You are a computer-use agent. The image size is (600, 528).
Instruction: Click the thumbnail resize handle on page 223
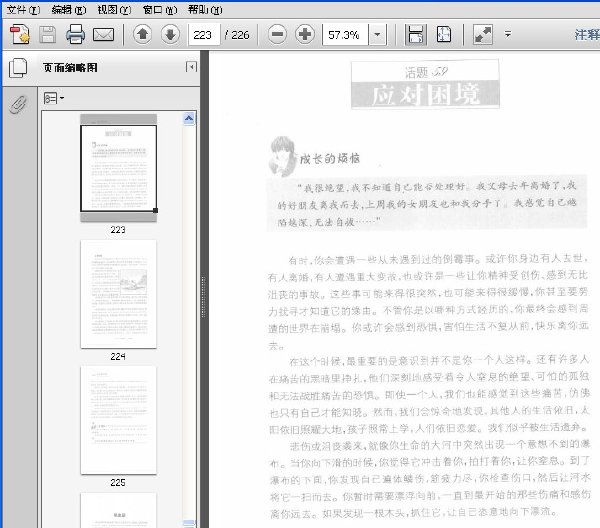(x=155, y=210)
